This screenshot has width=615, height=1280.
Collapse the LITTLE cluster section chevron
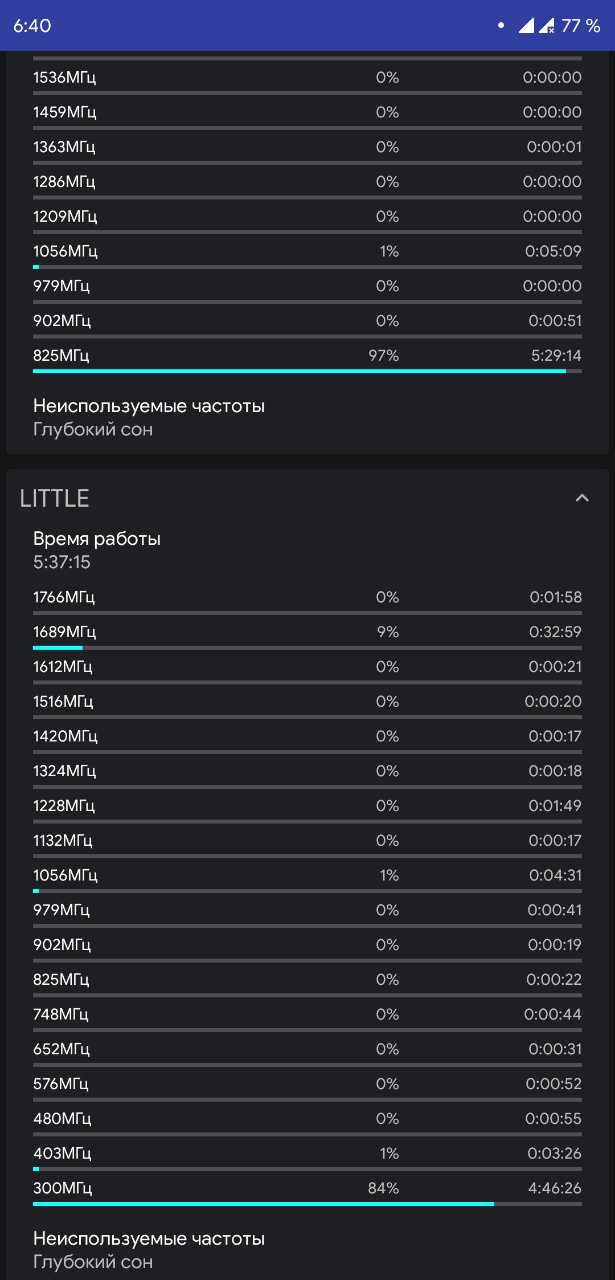point(582,498)
